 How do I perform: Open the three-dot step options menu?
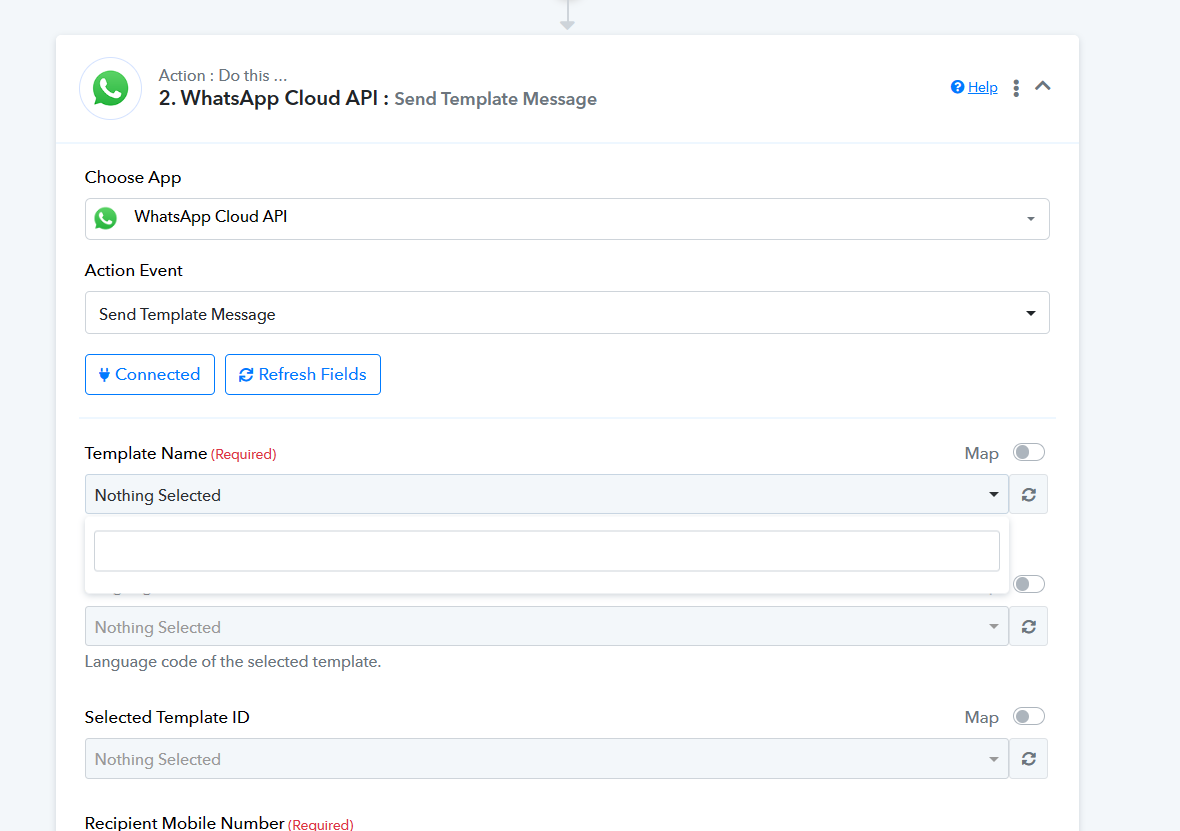1016,88
